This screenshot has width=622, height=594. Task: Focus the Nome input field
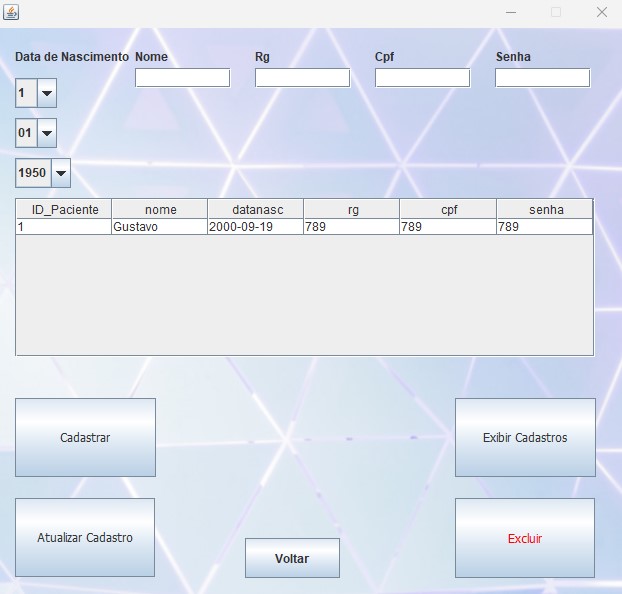pos(182,78)
